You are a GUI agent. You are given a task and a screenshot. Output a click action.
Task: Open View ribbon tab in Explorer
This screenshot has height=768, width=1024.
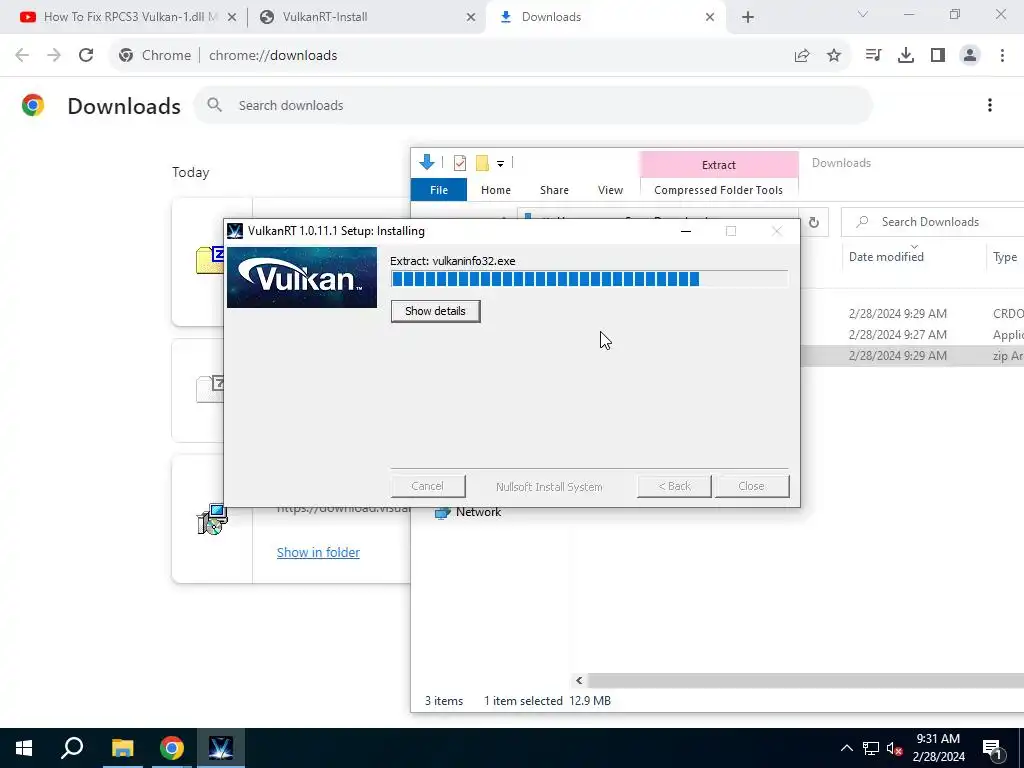coord(610,190)
